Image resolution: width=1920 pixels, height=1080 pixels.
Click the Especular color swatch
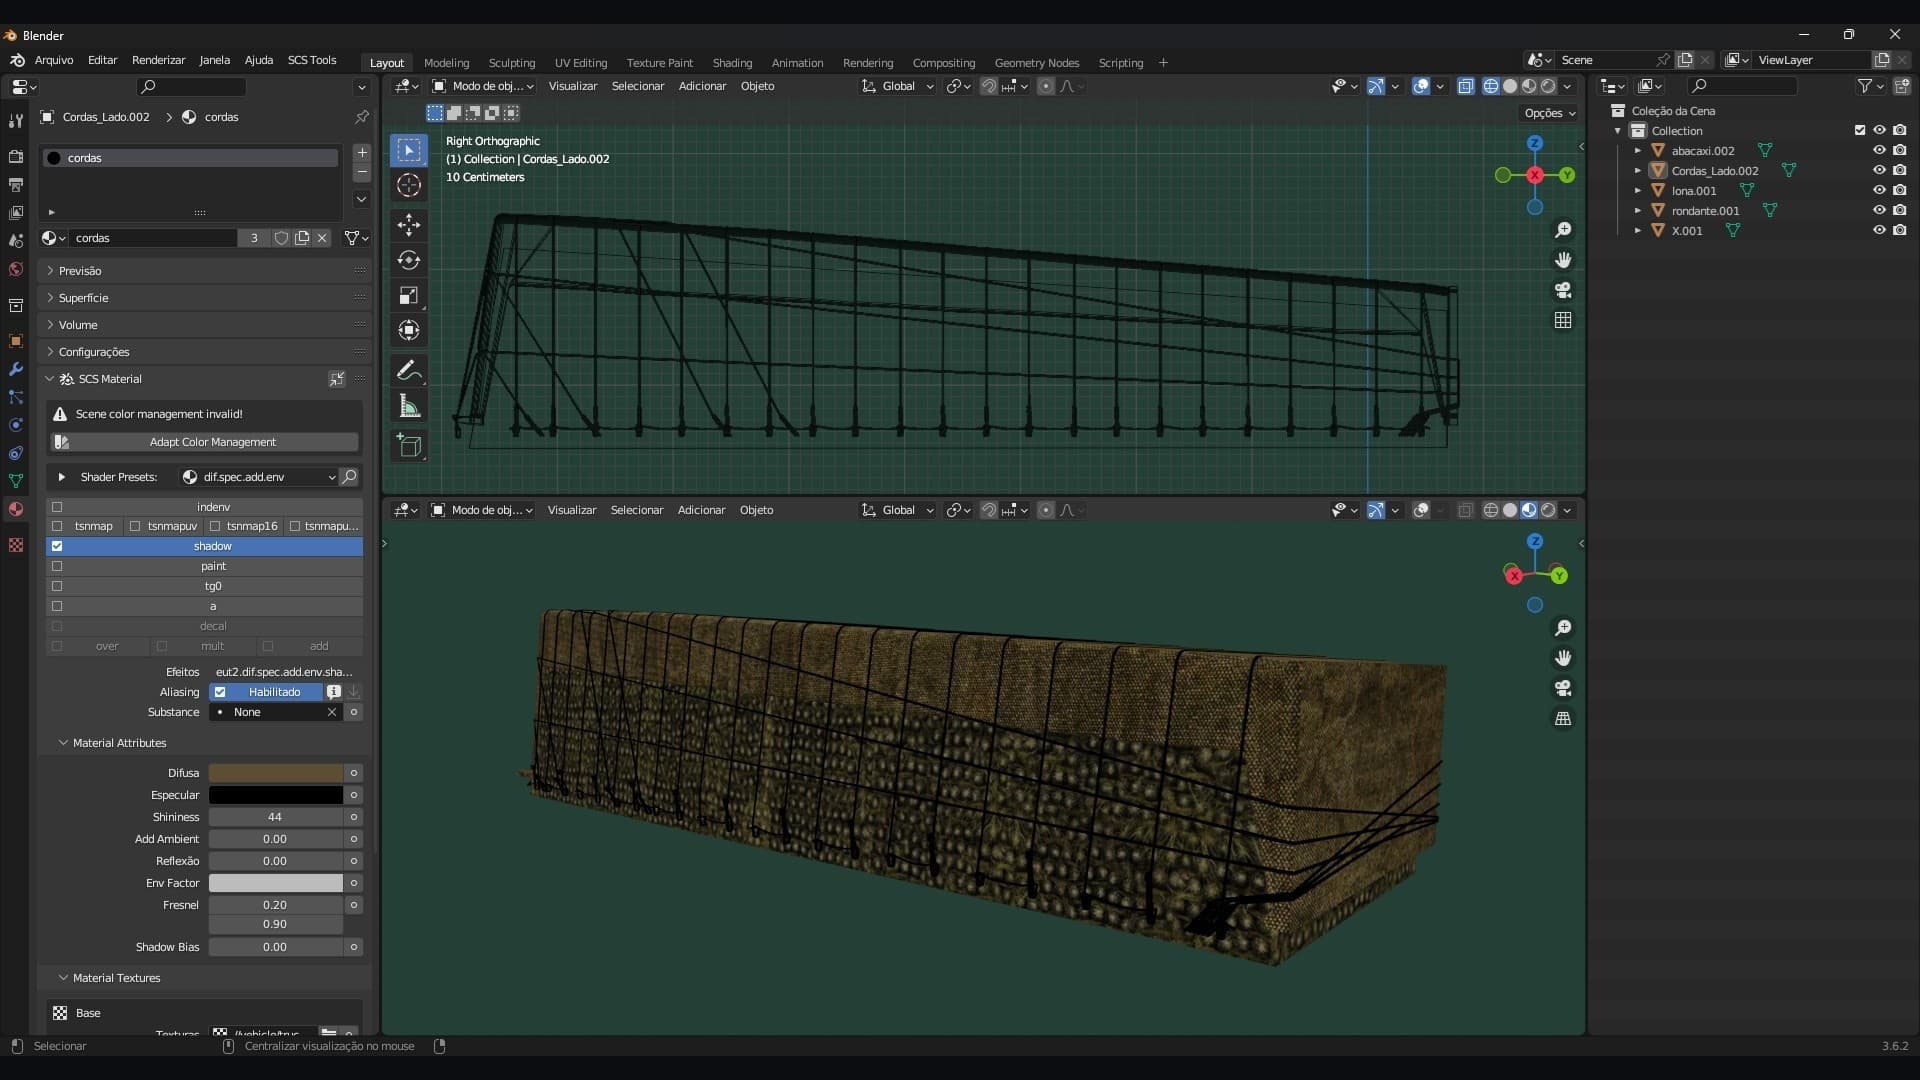click(276, 795)
